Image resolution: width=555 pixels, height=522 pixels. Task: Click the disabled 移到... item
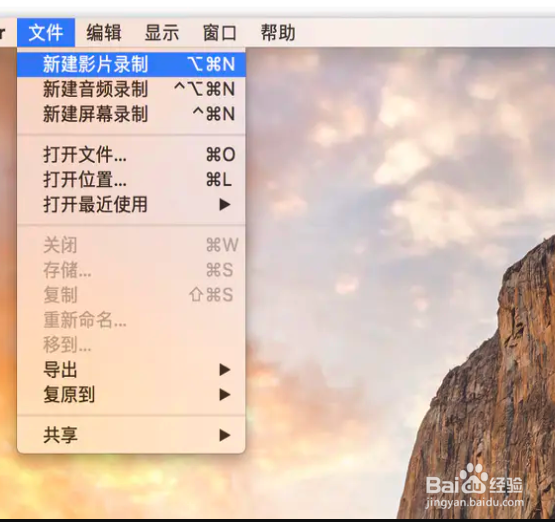click(131, 345)
